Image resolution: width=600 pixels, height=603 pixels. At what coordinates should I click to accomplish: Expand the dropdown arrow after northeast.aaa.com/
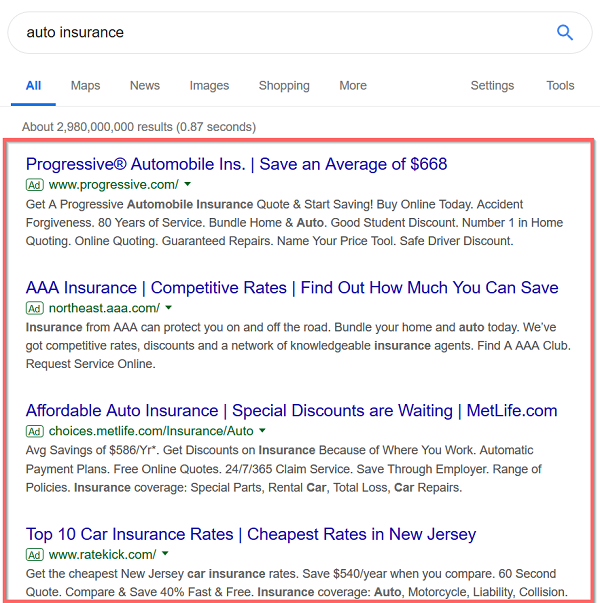(168, 308)
